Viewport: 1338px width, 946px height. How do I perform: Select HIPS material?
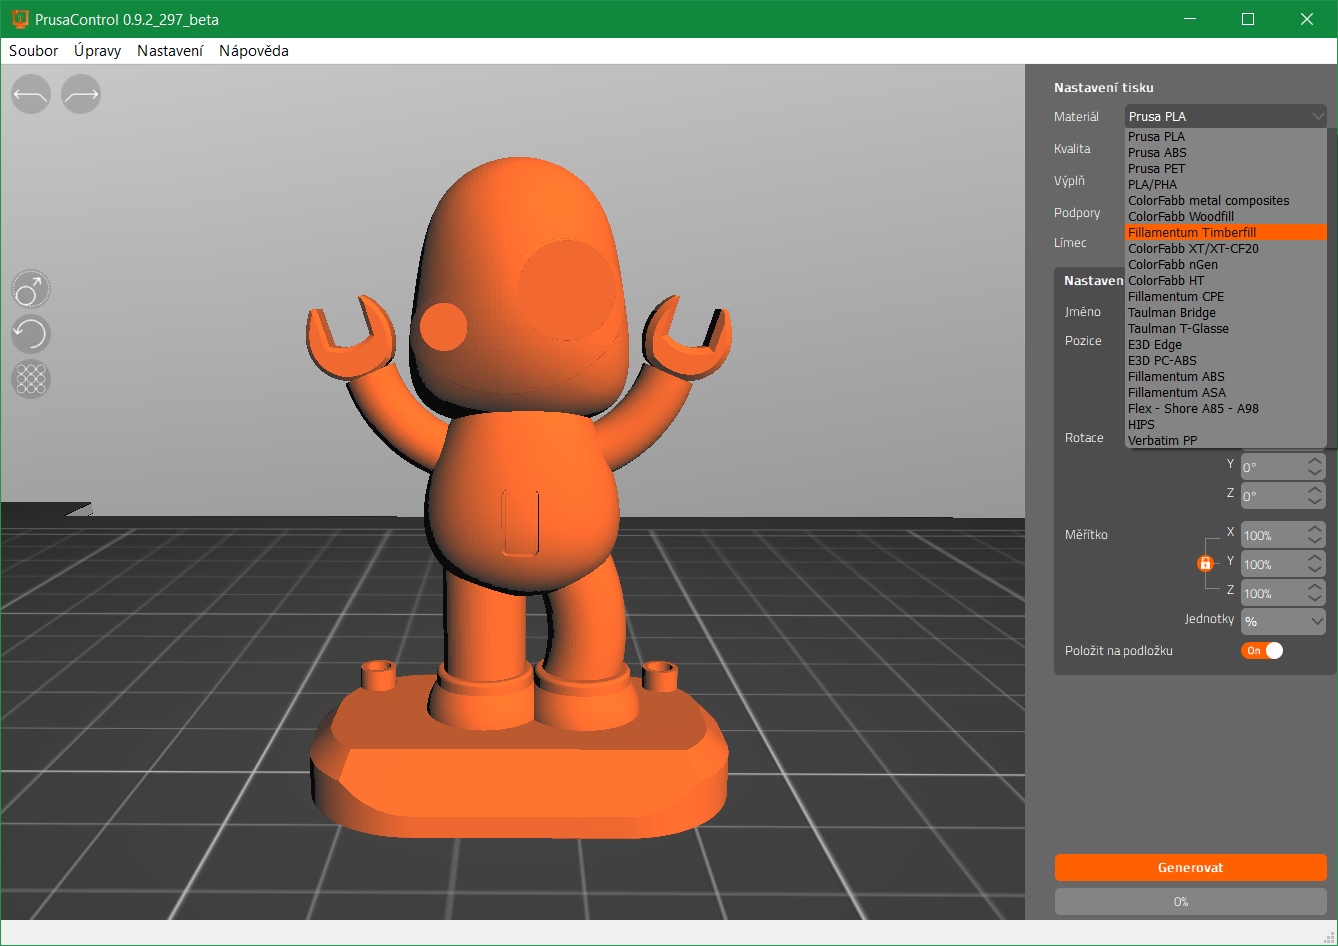click(1226, 425)
